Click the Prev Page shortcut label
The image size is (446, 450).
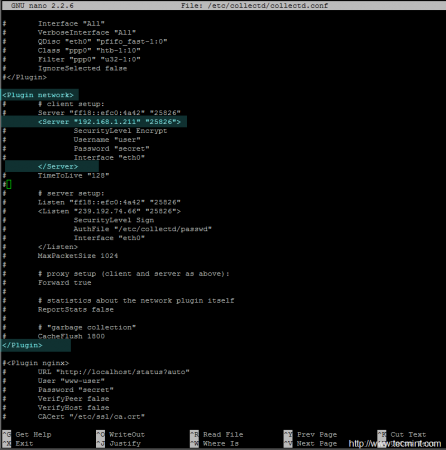click(x=317, y=434)
